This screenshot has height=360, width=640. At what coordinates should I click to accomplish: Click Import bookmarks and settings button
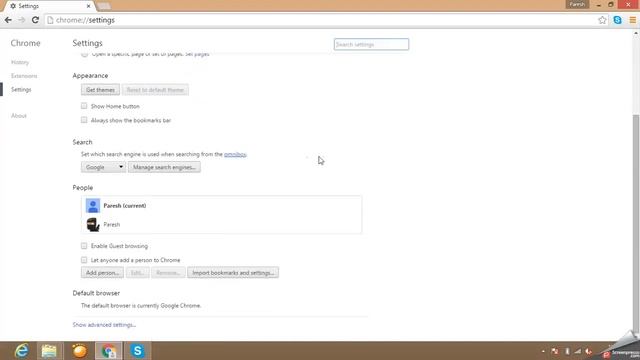233,273
